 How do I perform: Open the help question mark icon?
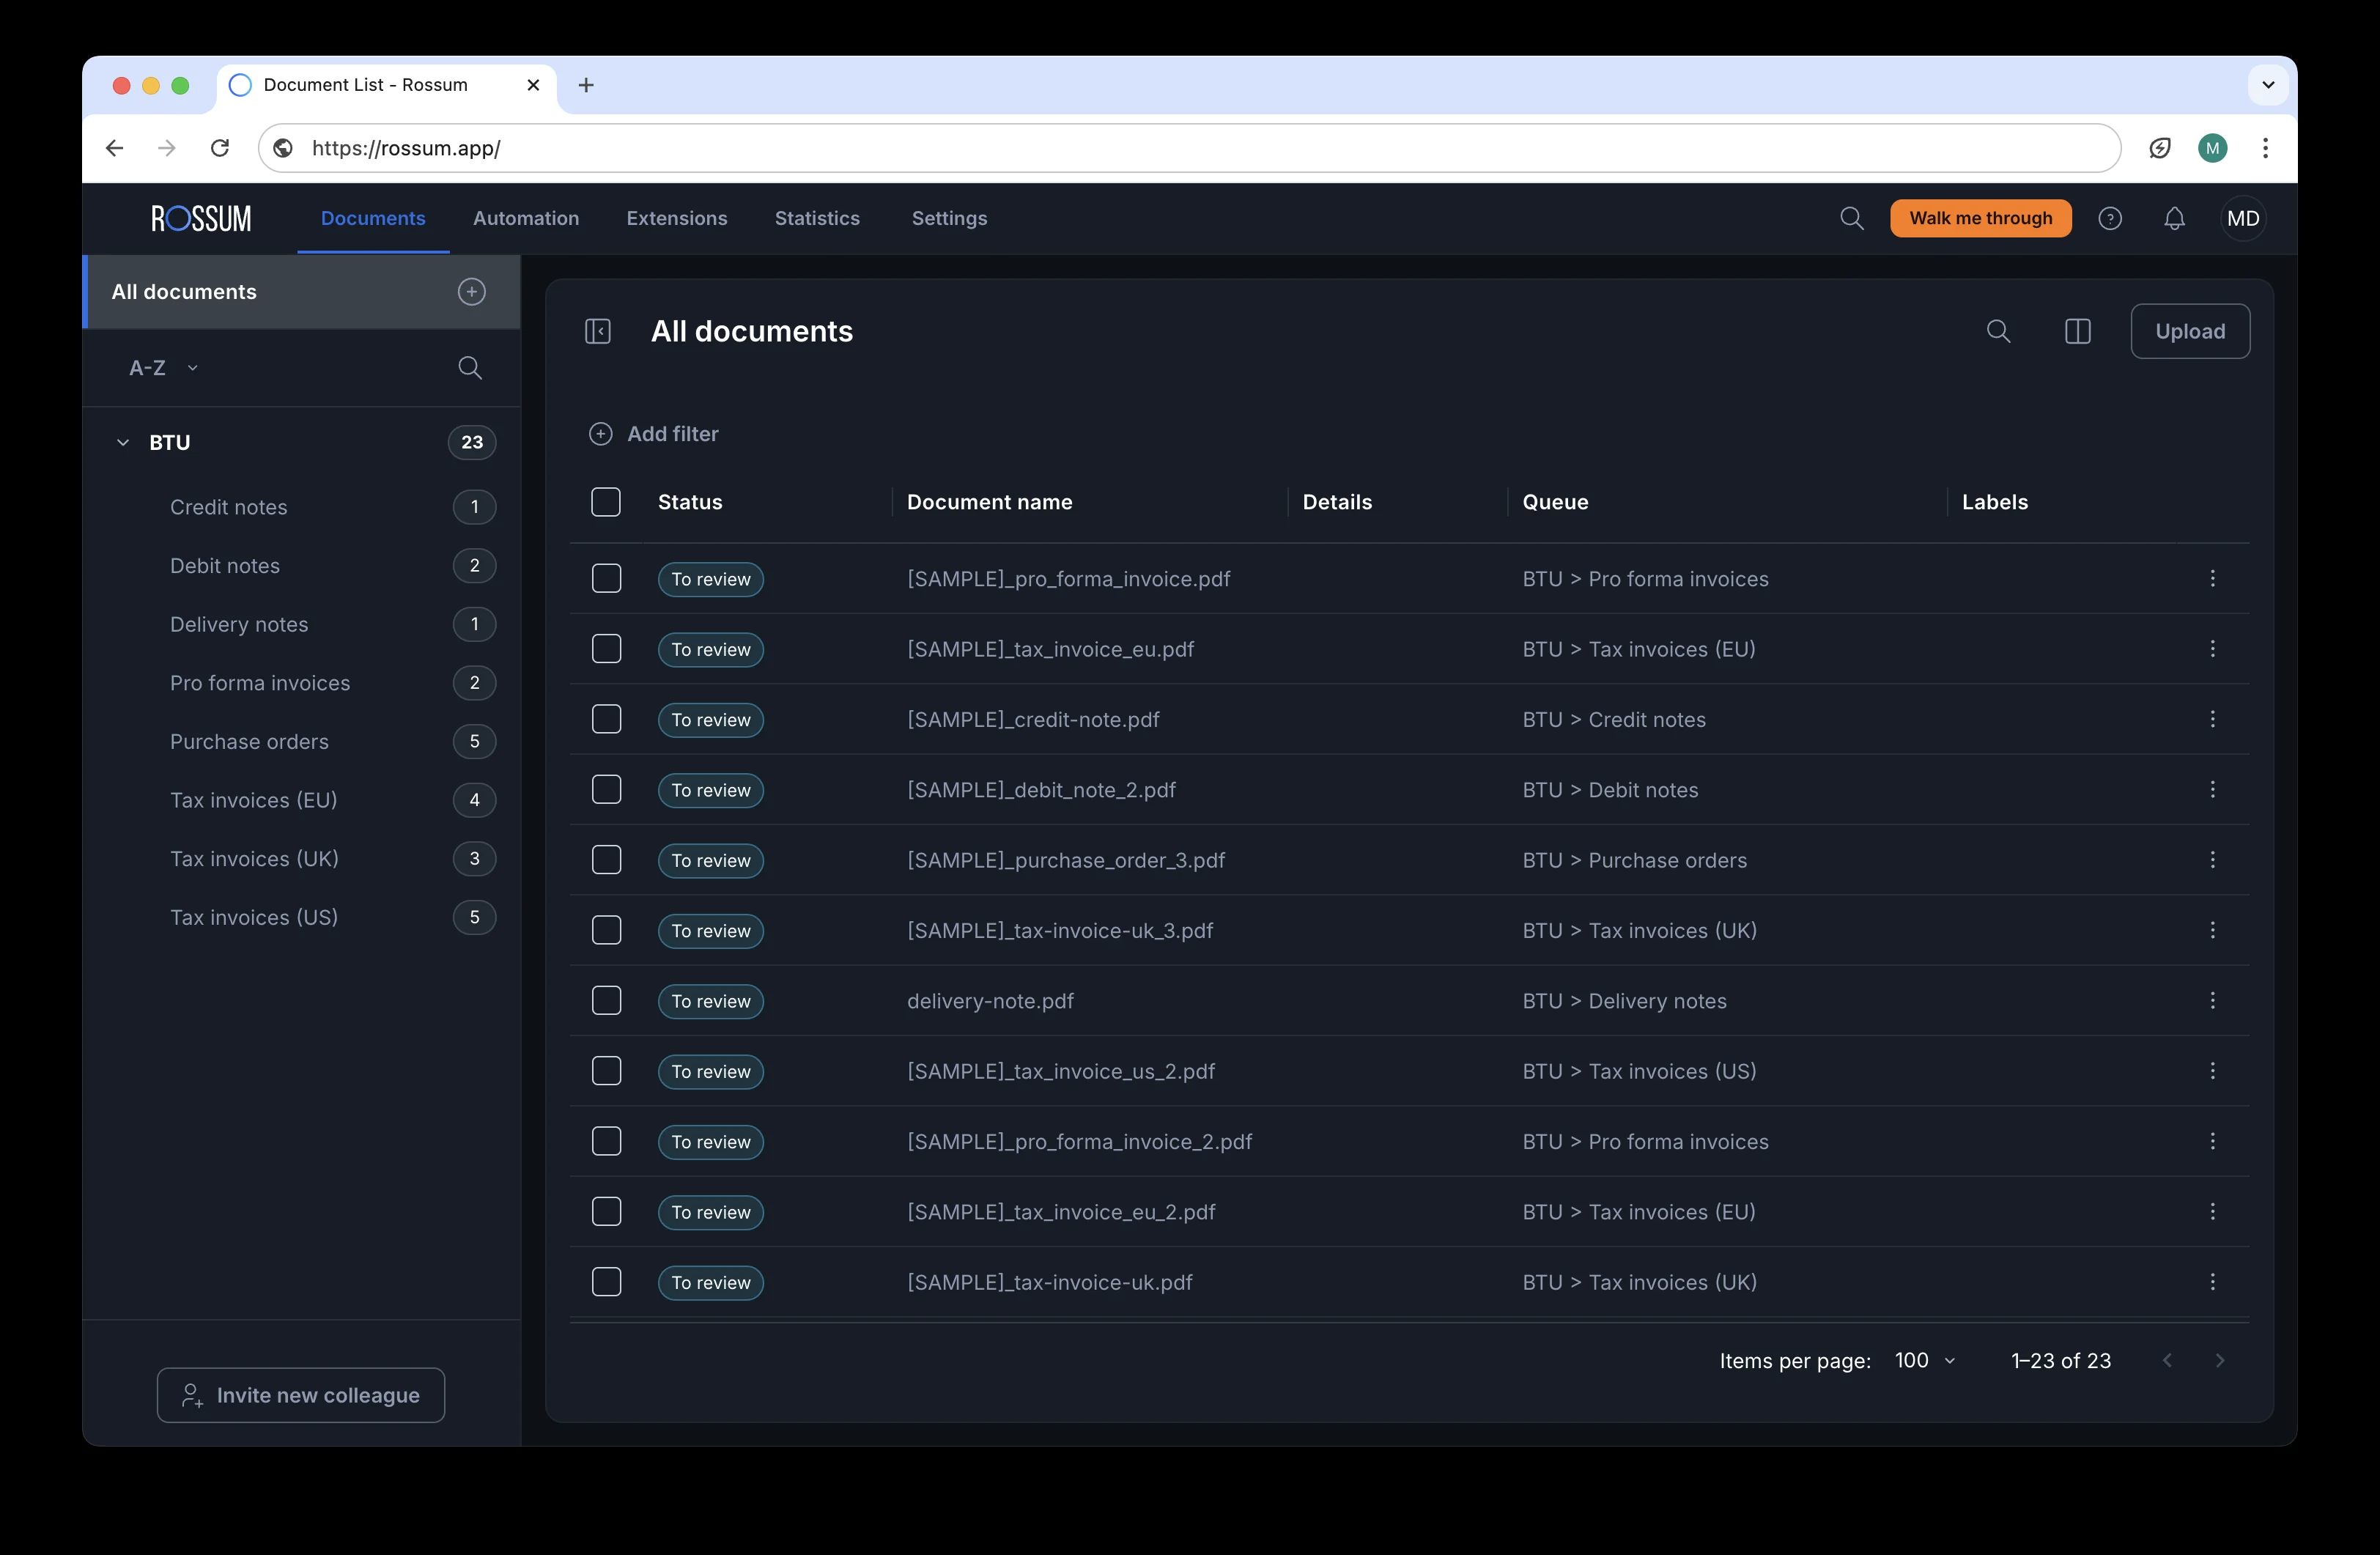coord(2110,218)
